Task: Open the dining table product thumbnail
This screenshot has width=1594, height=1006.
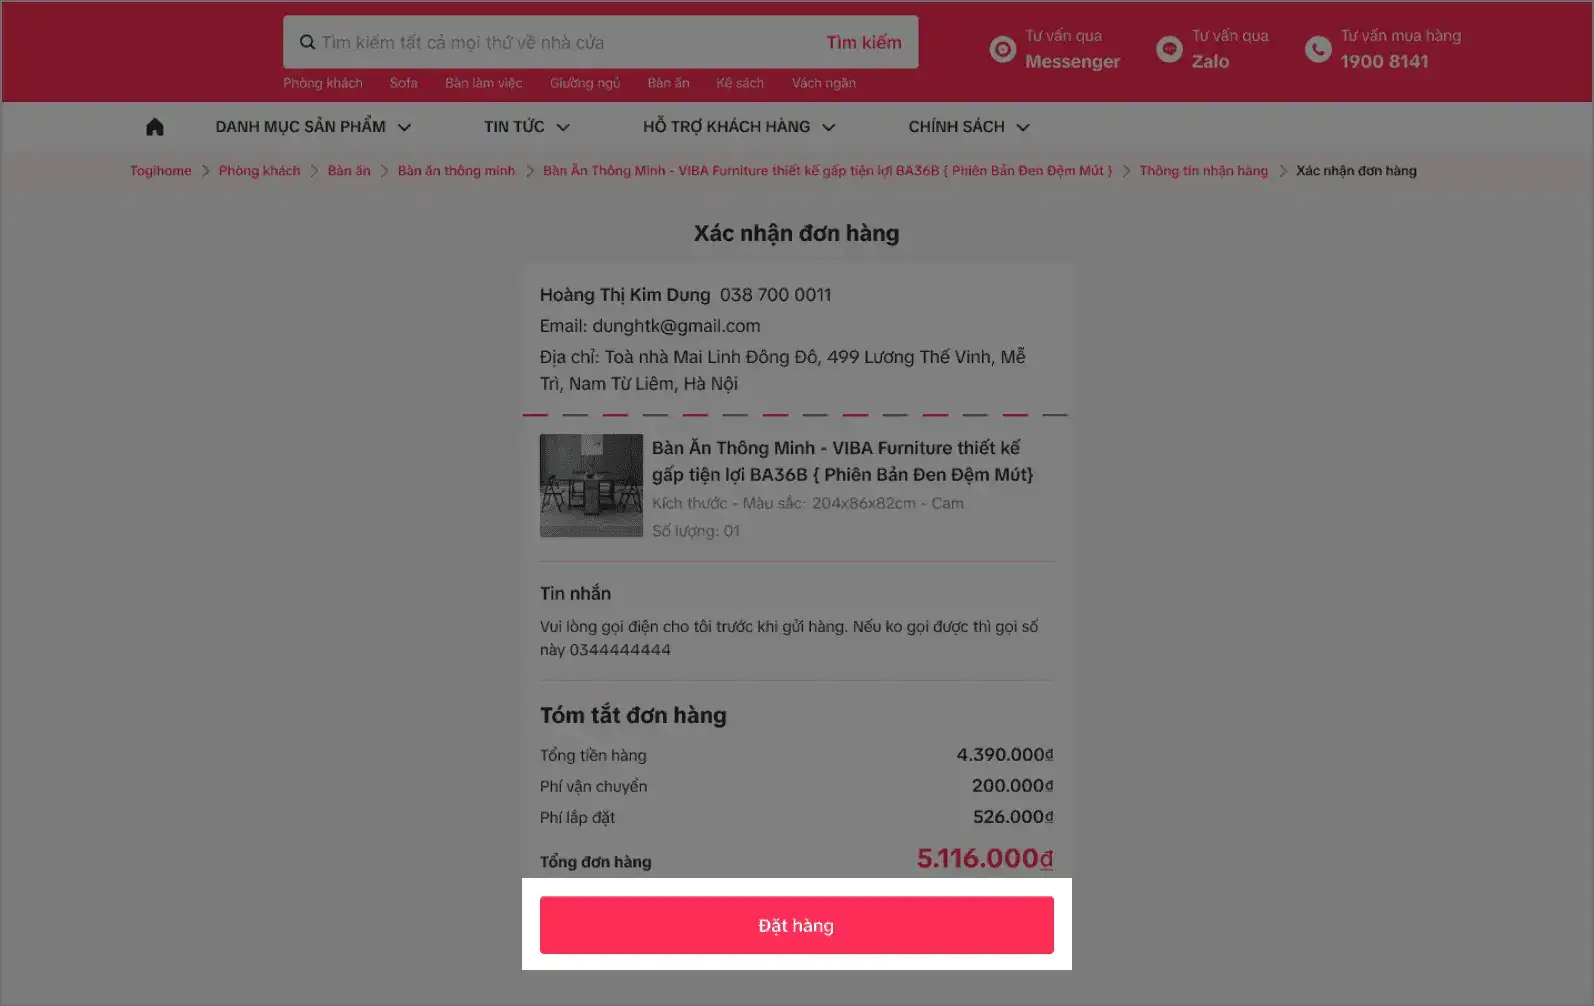Action: 591,485
